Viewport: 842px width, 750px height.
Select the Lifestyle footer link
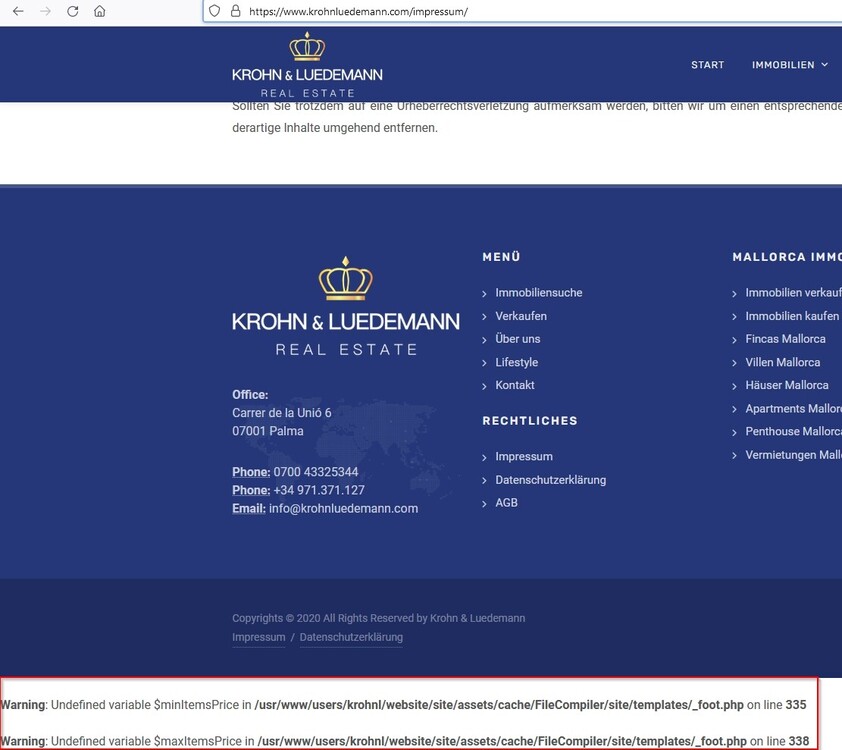(516, 362)
